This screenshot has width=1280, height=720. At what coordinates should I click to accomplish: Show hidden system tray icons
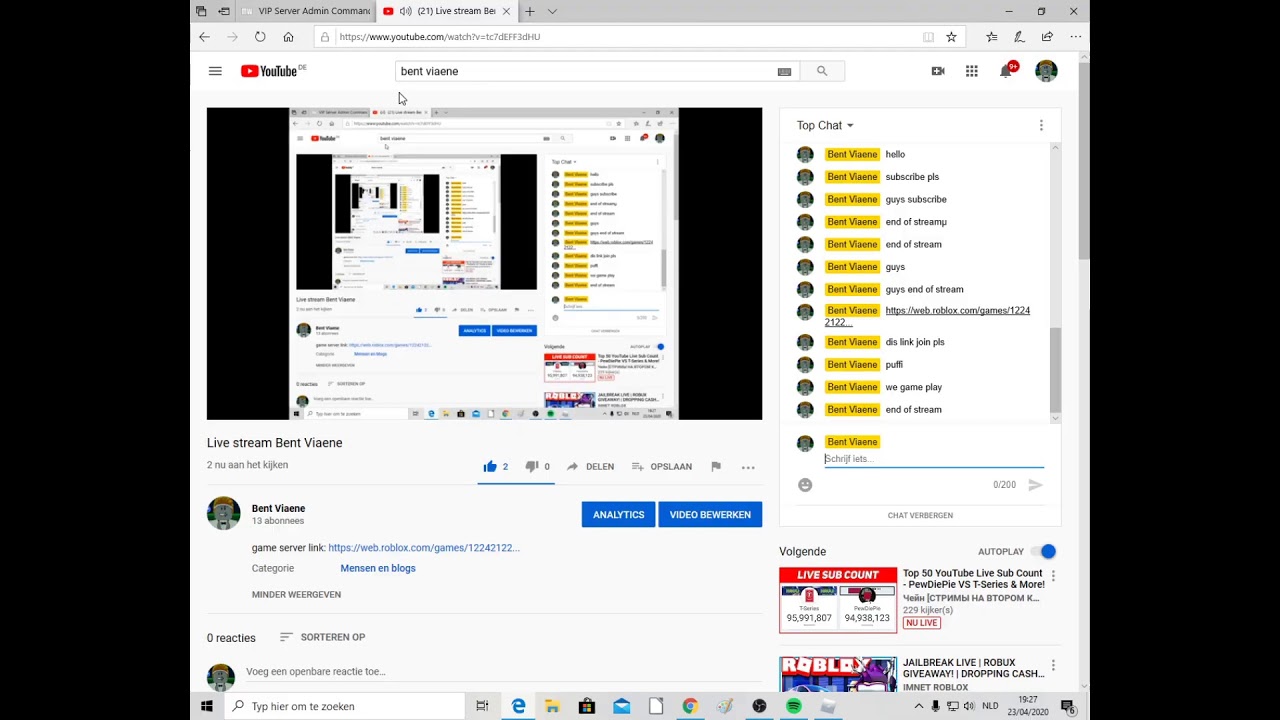[x=918, y=706]
